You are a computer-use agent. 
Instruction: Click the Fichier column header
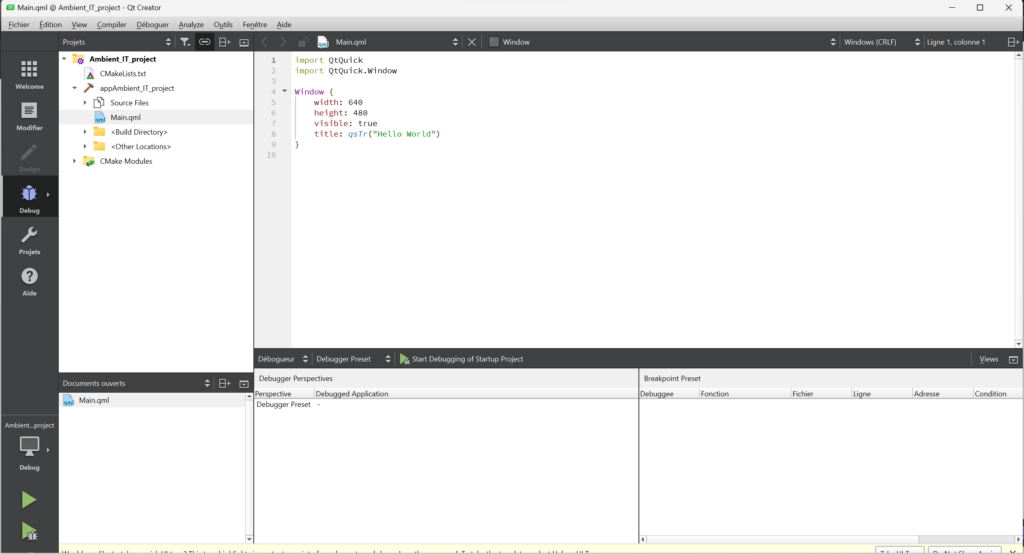point(820,394)
